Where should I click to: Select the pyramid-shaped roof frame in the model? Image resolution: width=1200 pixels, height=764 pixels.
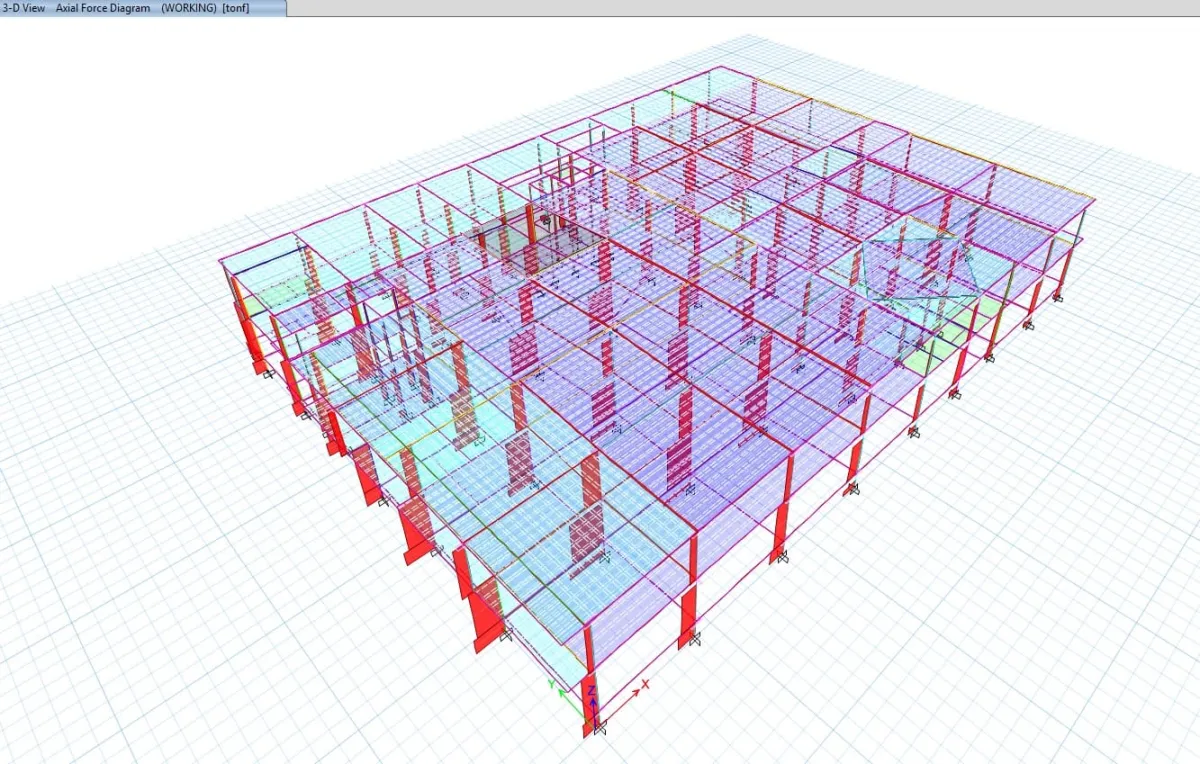point(919,266)
